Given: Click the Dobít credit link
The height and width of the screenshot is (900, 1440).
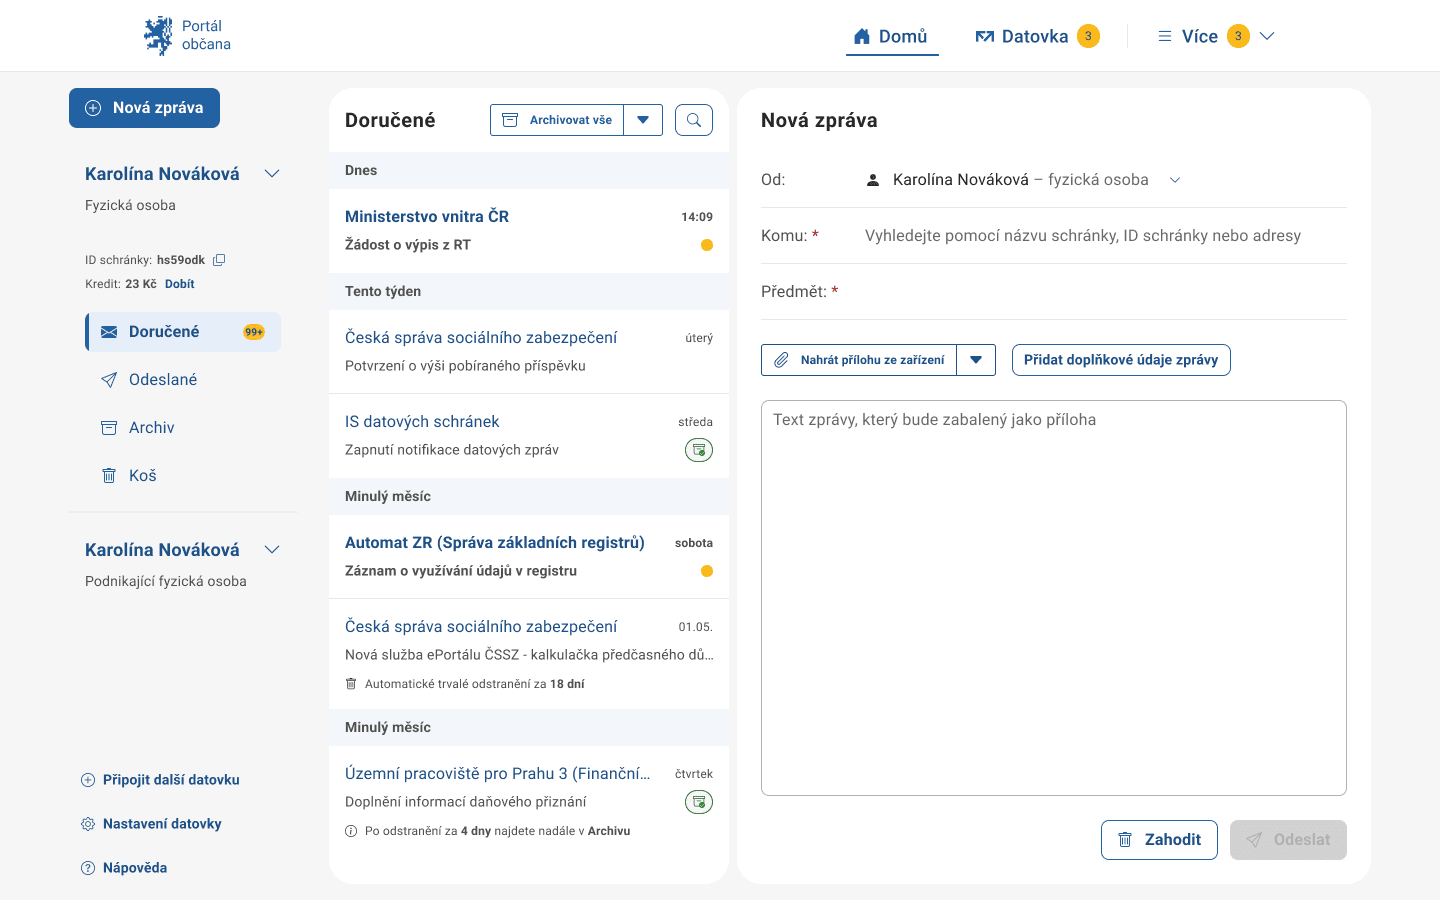Looking at the screenshot, I should (180, 284).
